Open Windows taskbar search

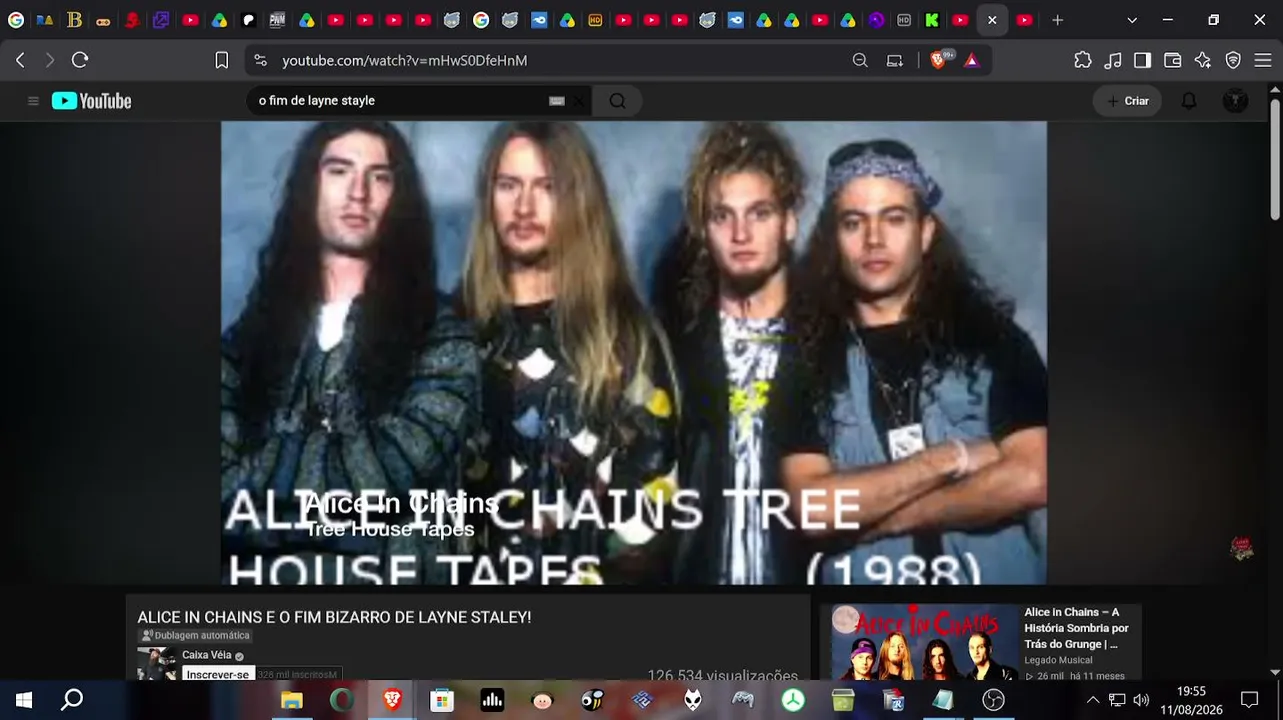pyautogui.click(x=72, y=700)
